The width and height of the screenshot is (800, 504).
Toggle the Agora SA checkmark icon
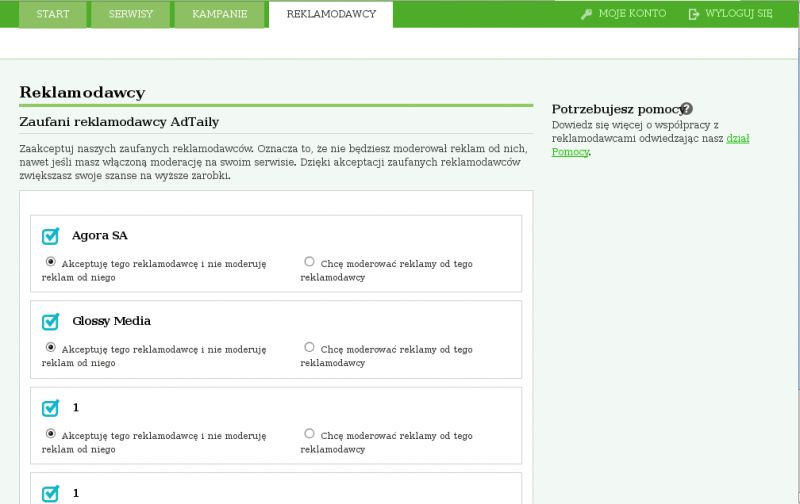pos(51,236)
